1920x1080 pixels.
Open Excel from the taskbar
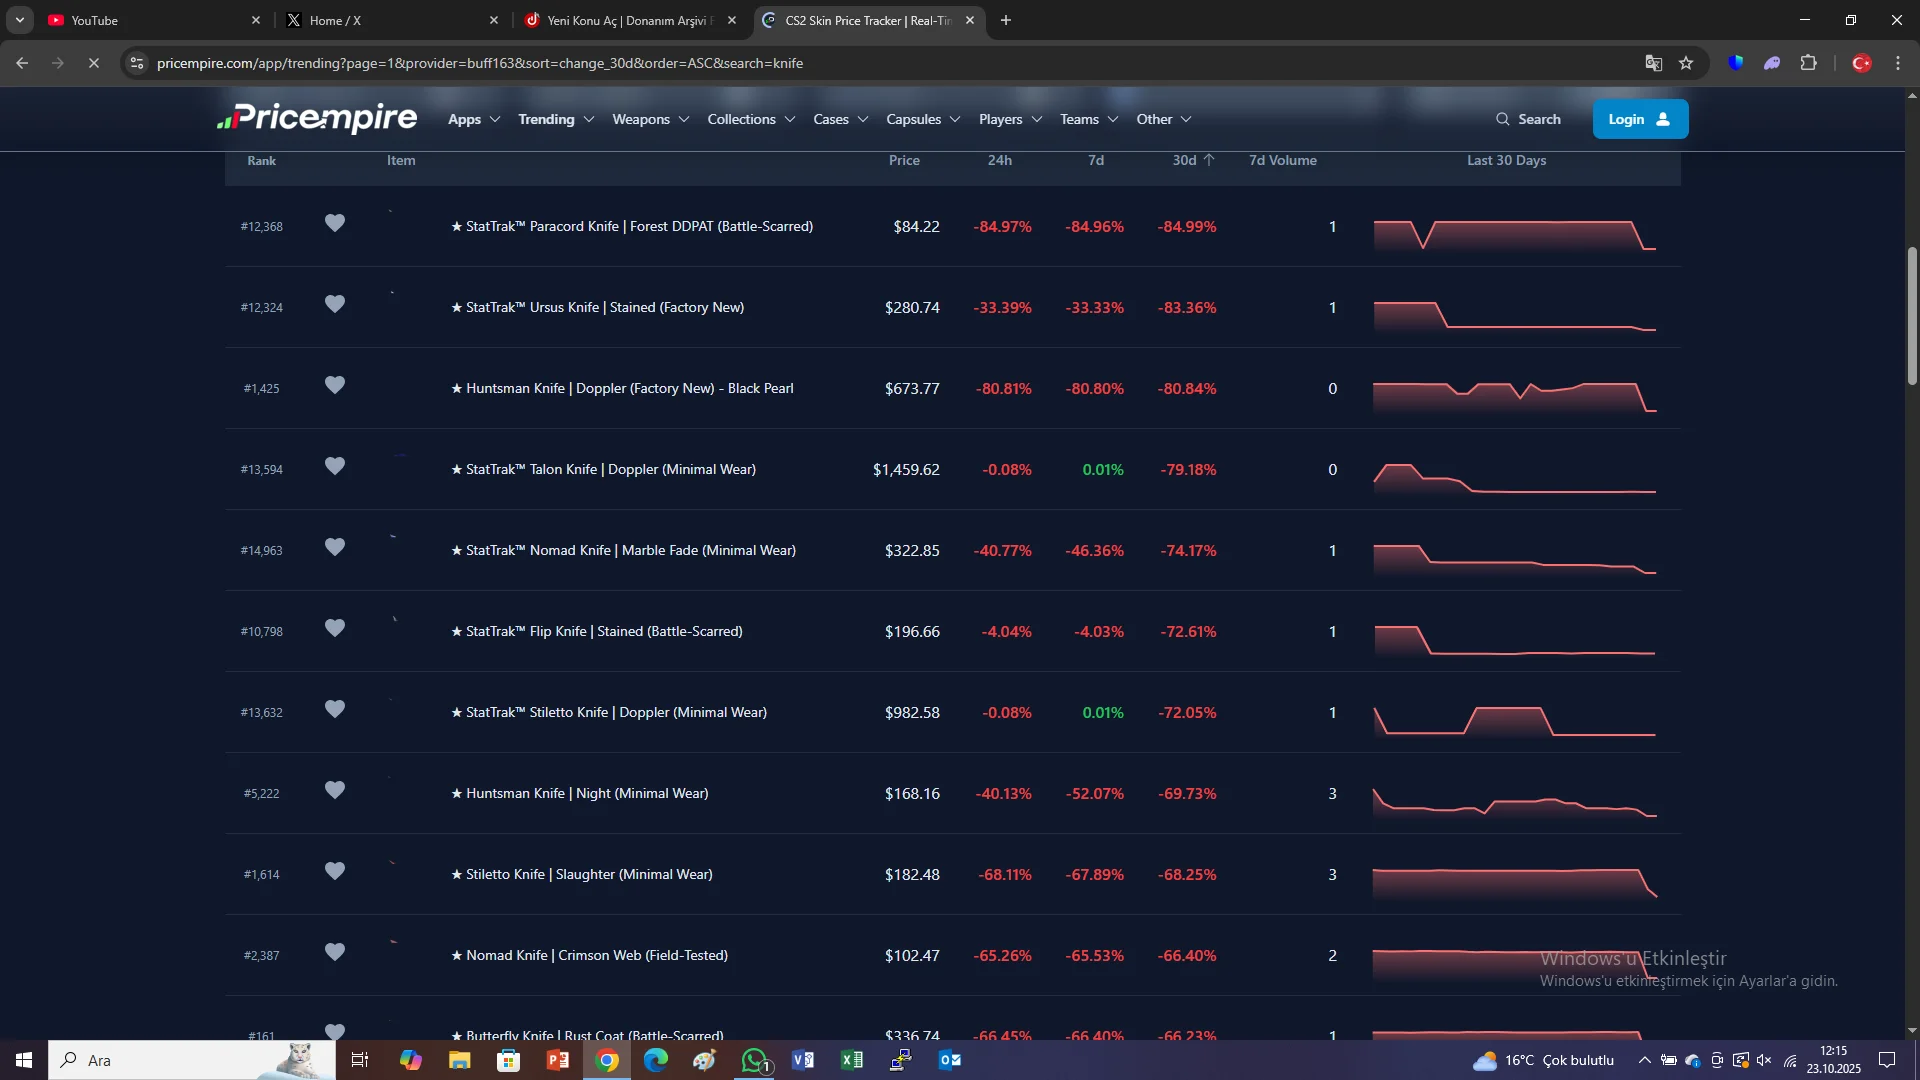852,1060
